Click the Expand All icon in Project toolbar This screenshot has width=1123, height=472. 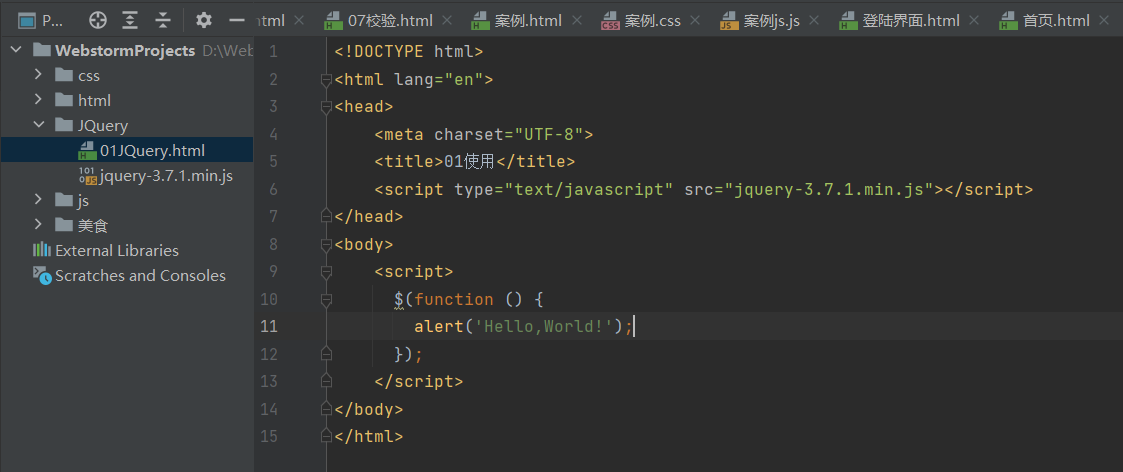click(x=130, y=20)
